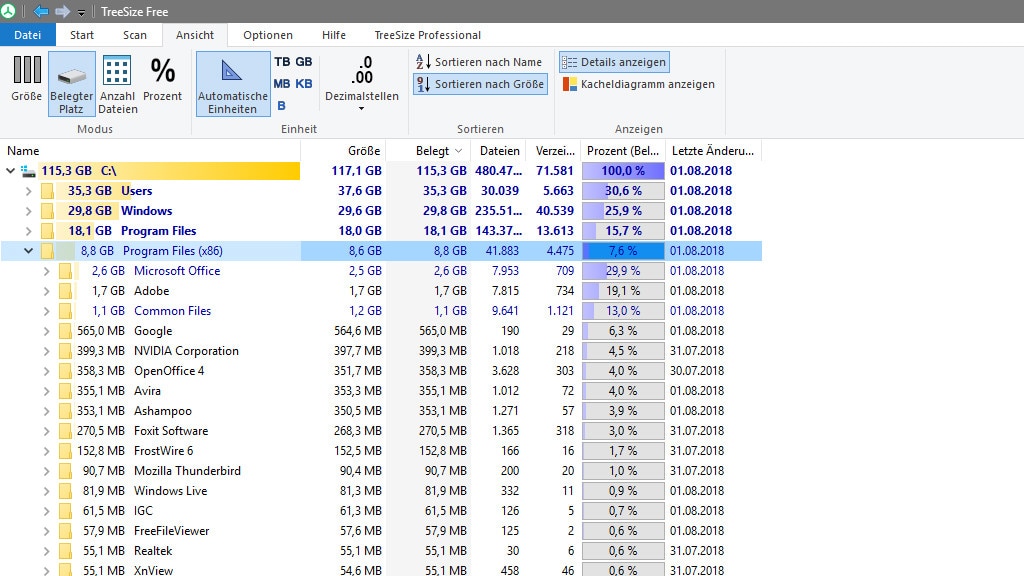
Task: Expand the Microsoft Office folder
Action: (46, 271)
